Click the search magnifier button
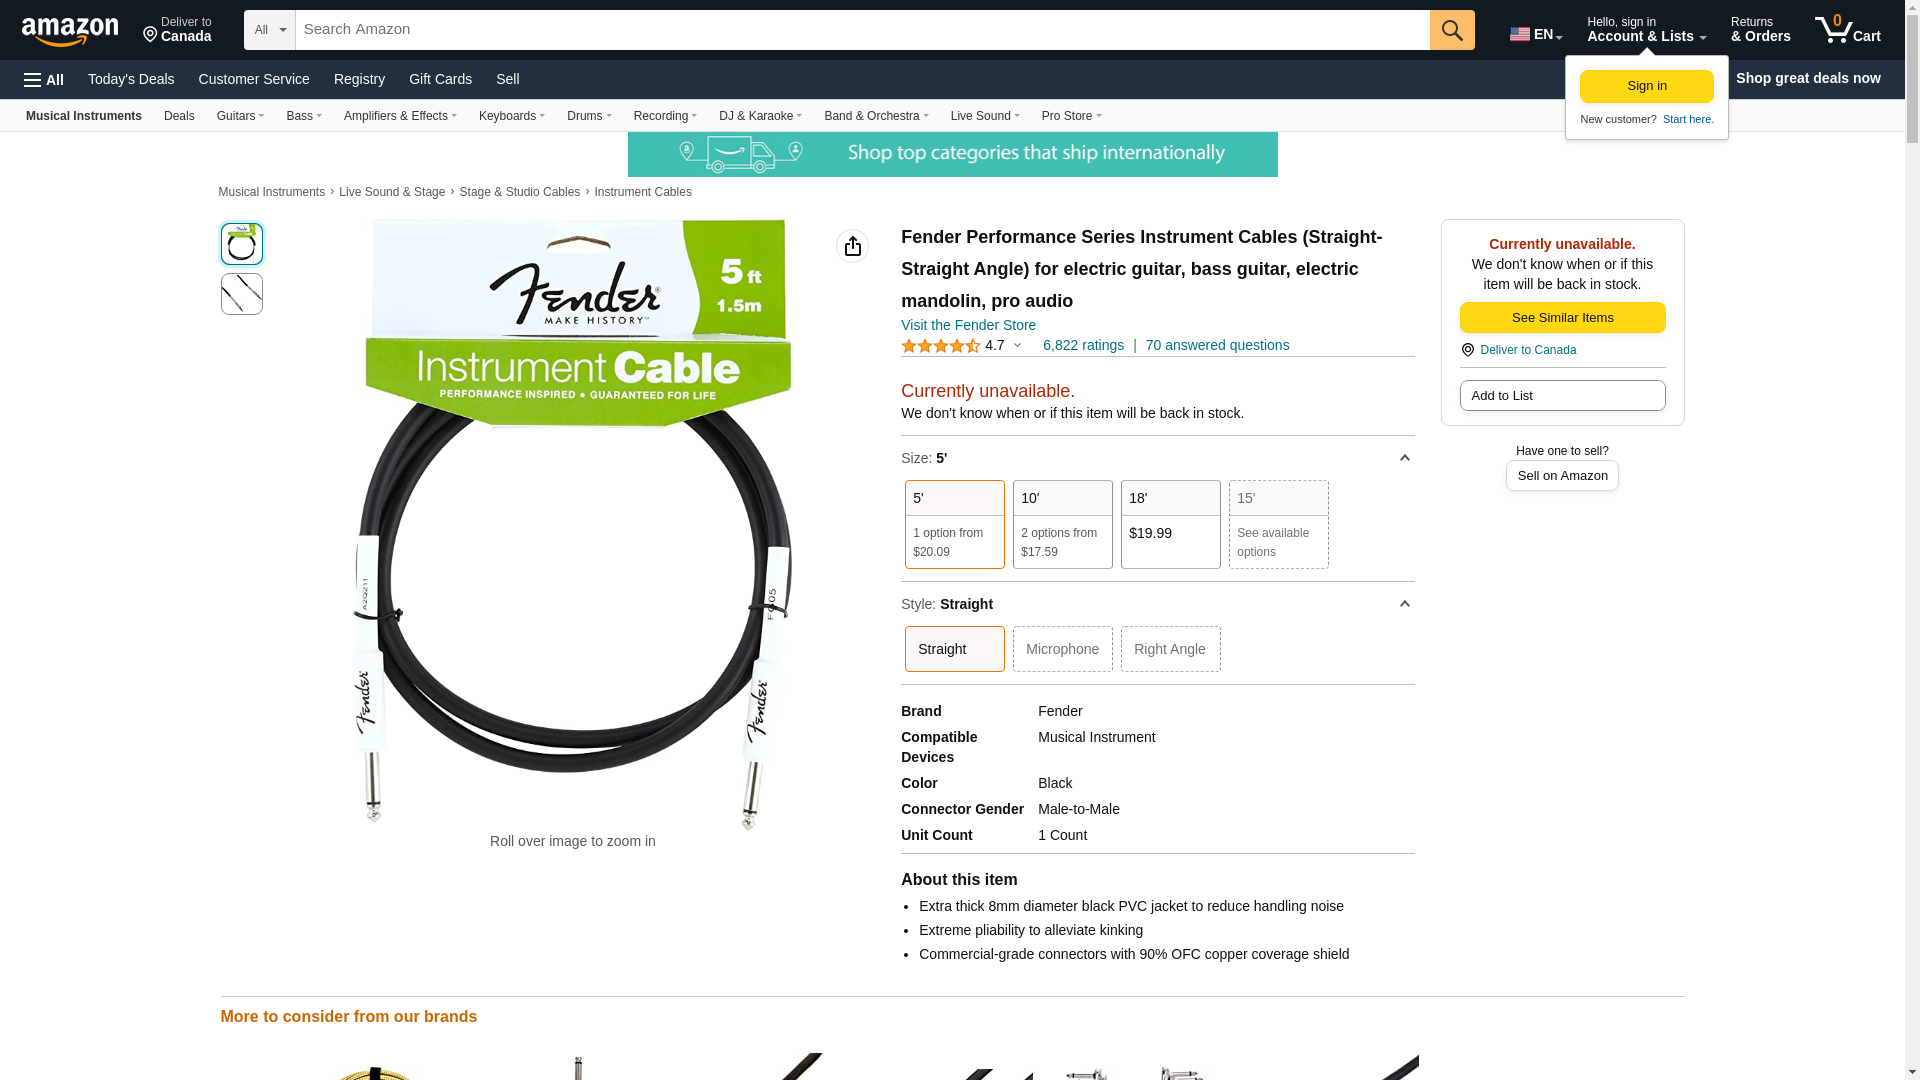The height and width of the screenshot is (1080, 1920). (x=1452, y=30)
